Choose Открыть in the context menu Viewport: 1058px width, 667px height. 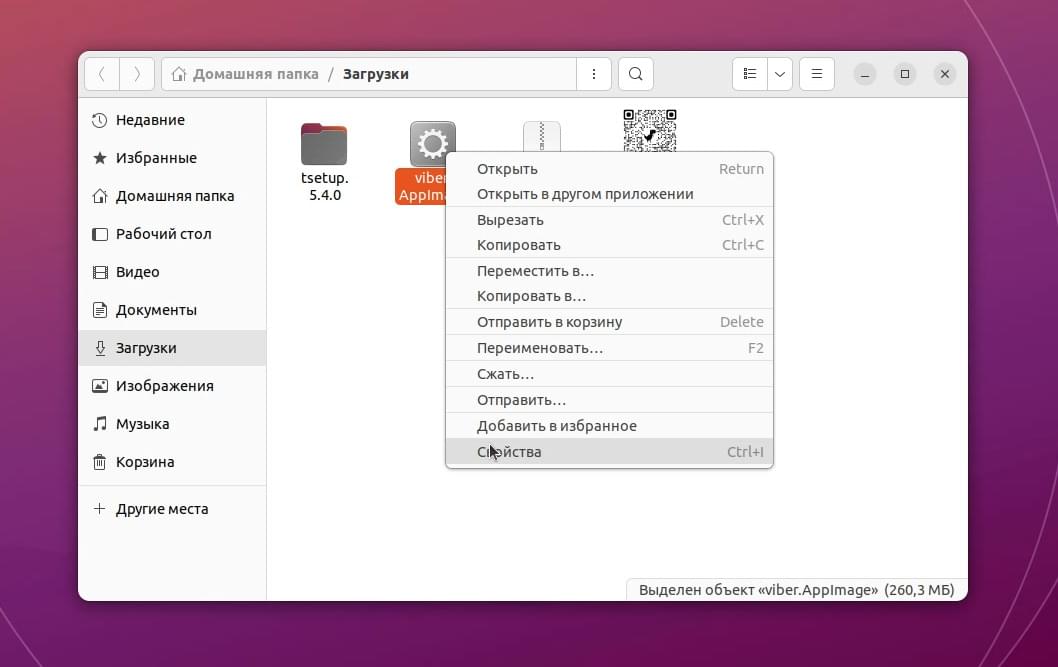tap(609, 169)
